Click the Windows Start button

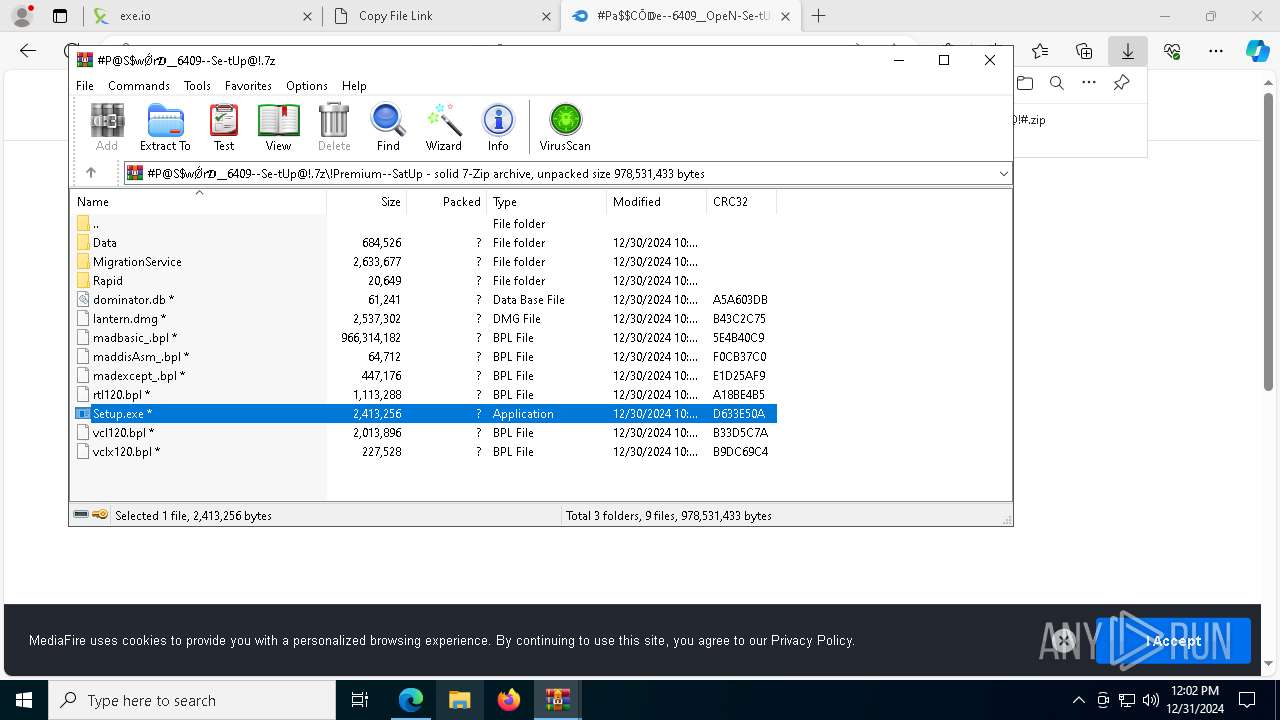click(24, 700)
